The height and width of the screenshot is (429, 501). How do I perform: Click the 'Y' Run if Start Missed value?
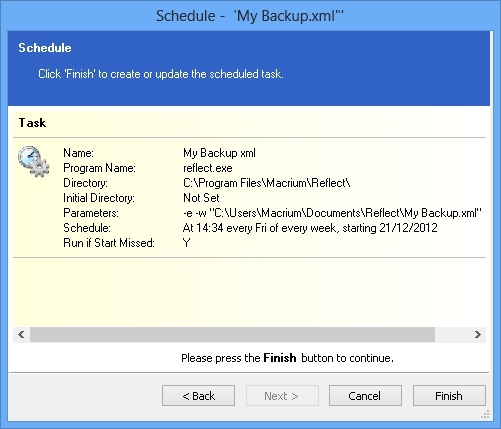coord(187,243)
